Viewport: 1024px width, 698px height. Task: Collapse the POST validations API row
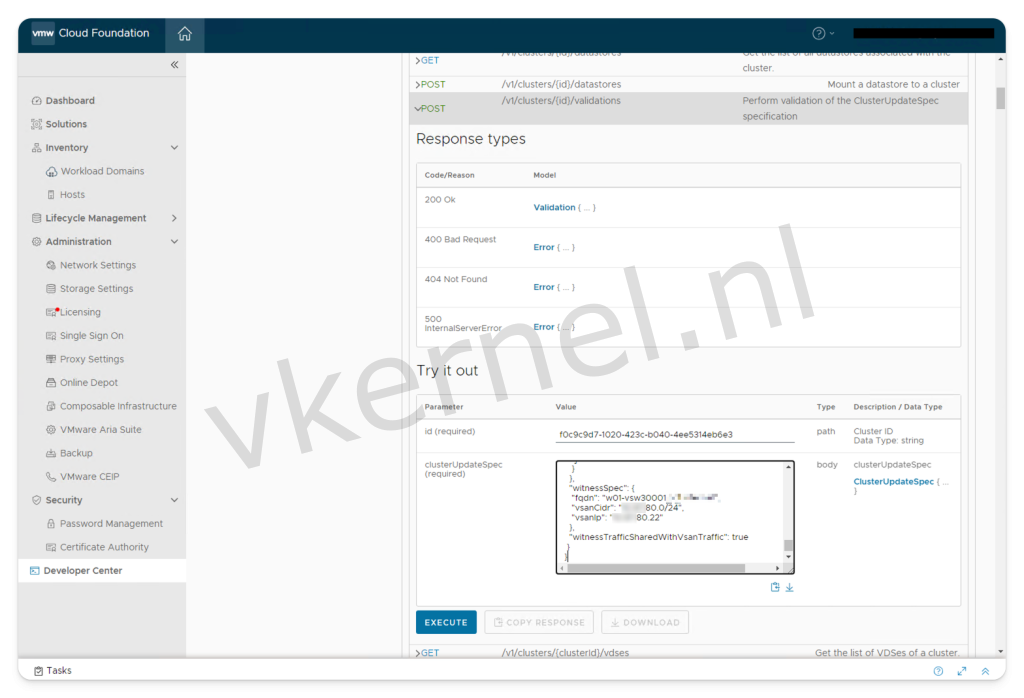pos(419,109)
